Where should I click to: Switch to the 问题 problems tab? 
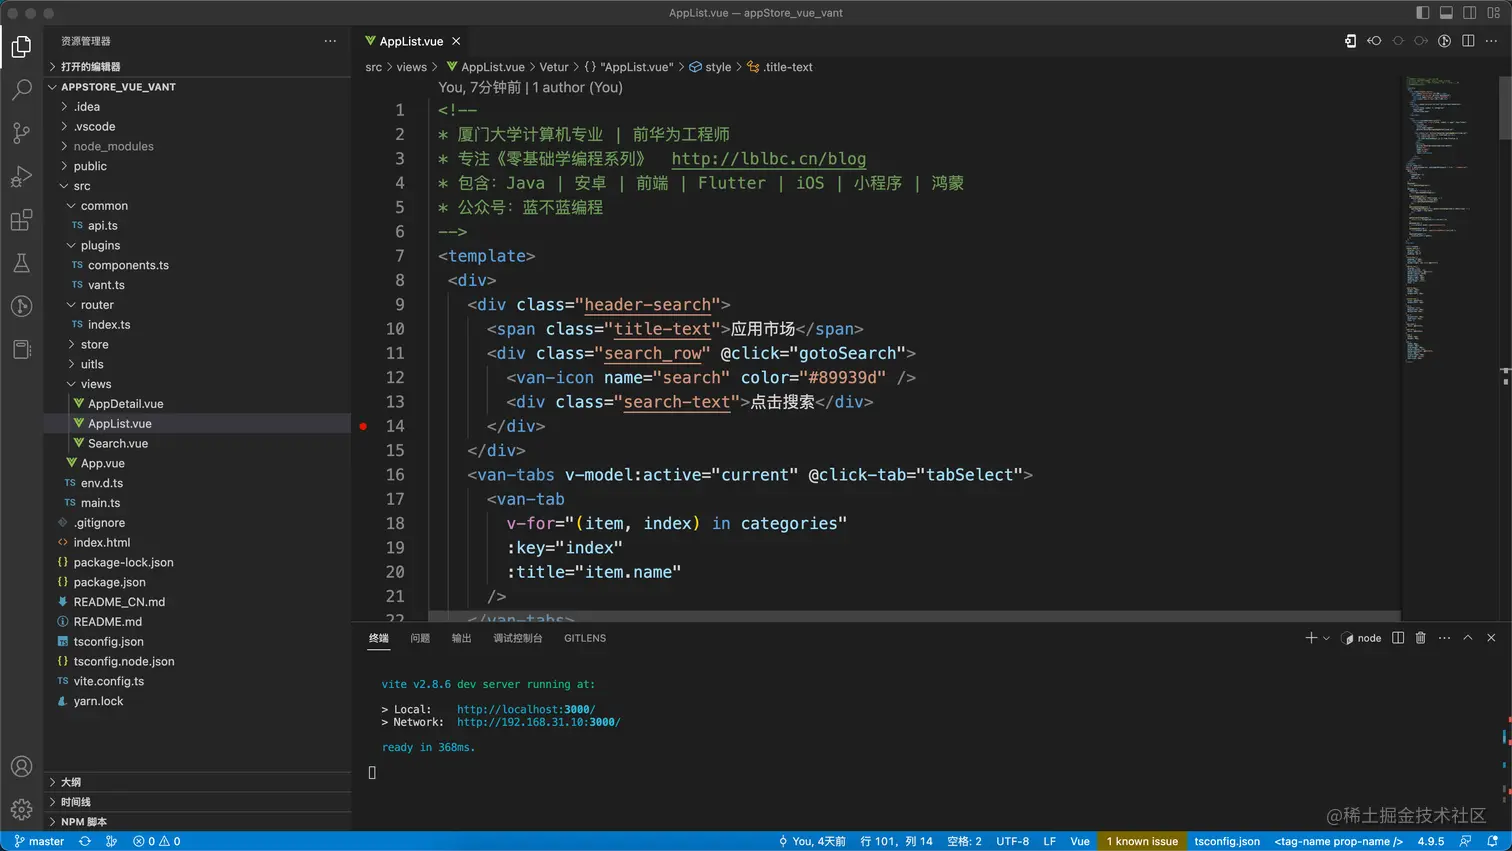(420, 638)
